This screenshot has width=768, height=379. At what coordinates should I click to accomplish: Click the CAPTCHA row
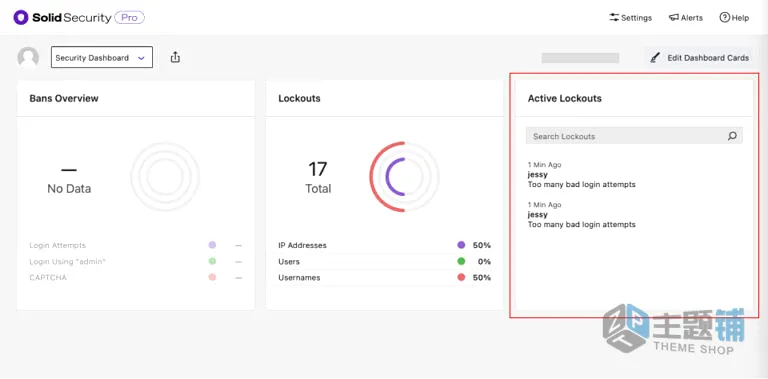136,278
